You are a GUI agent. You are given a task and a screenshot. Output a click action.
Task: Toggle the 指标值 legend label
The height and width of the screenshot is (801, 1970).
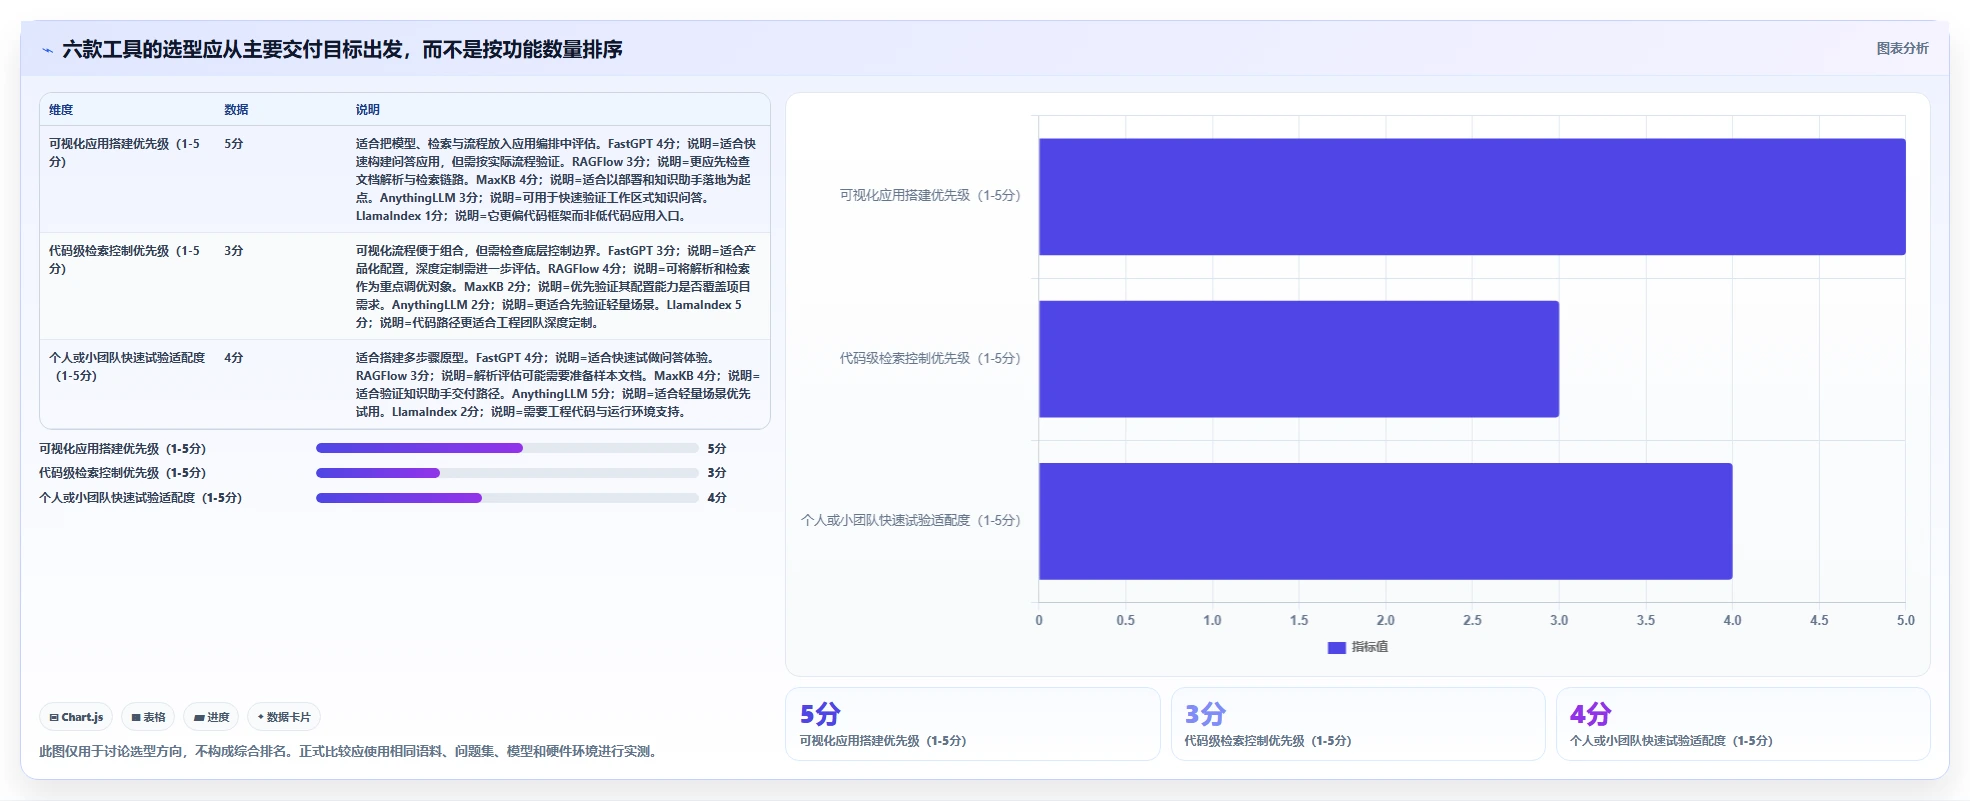pos(1370,648)
